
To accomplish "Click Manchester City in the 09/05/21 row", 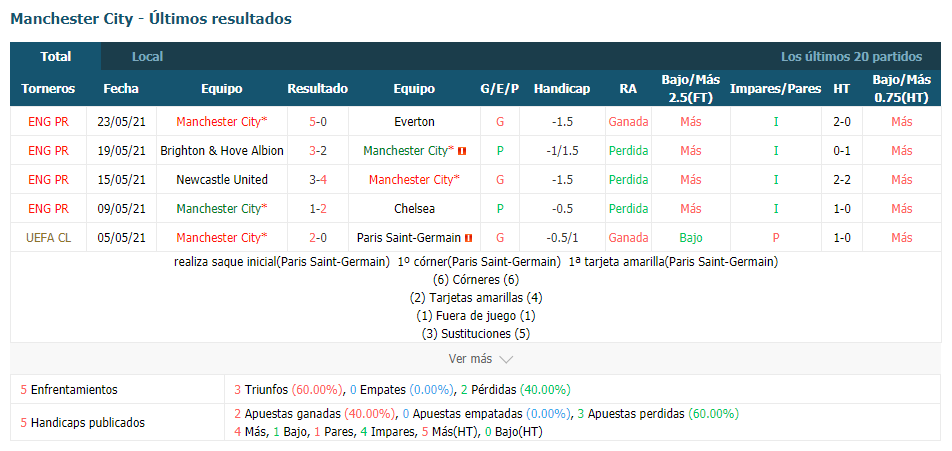I will pyautogui.click(x=222, y=209).
